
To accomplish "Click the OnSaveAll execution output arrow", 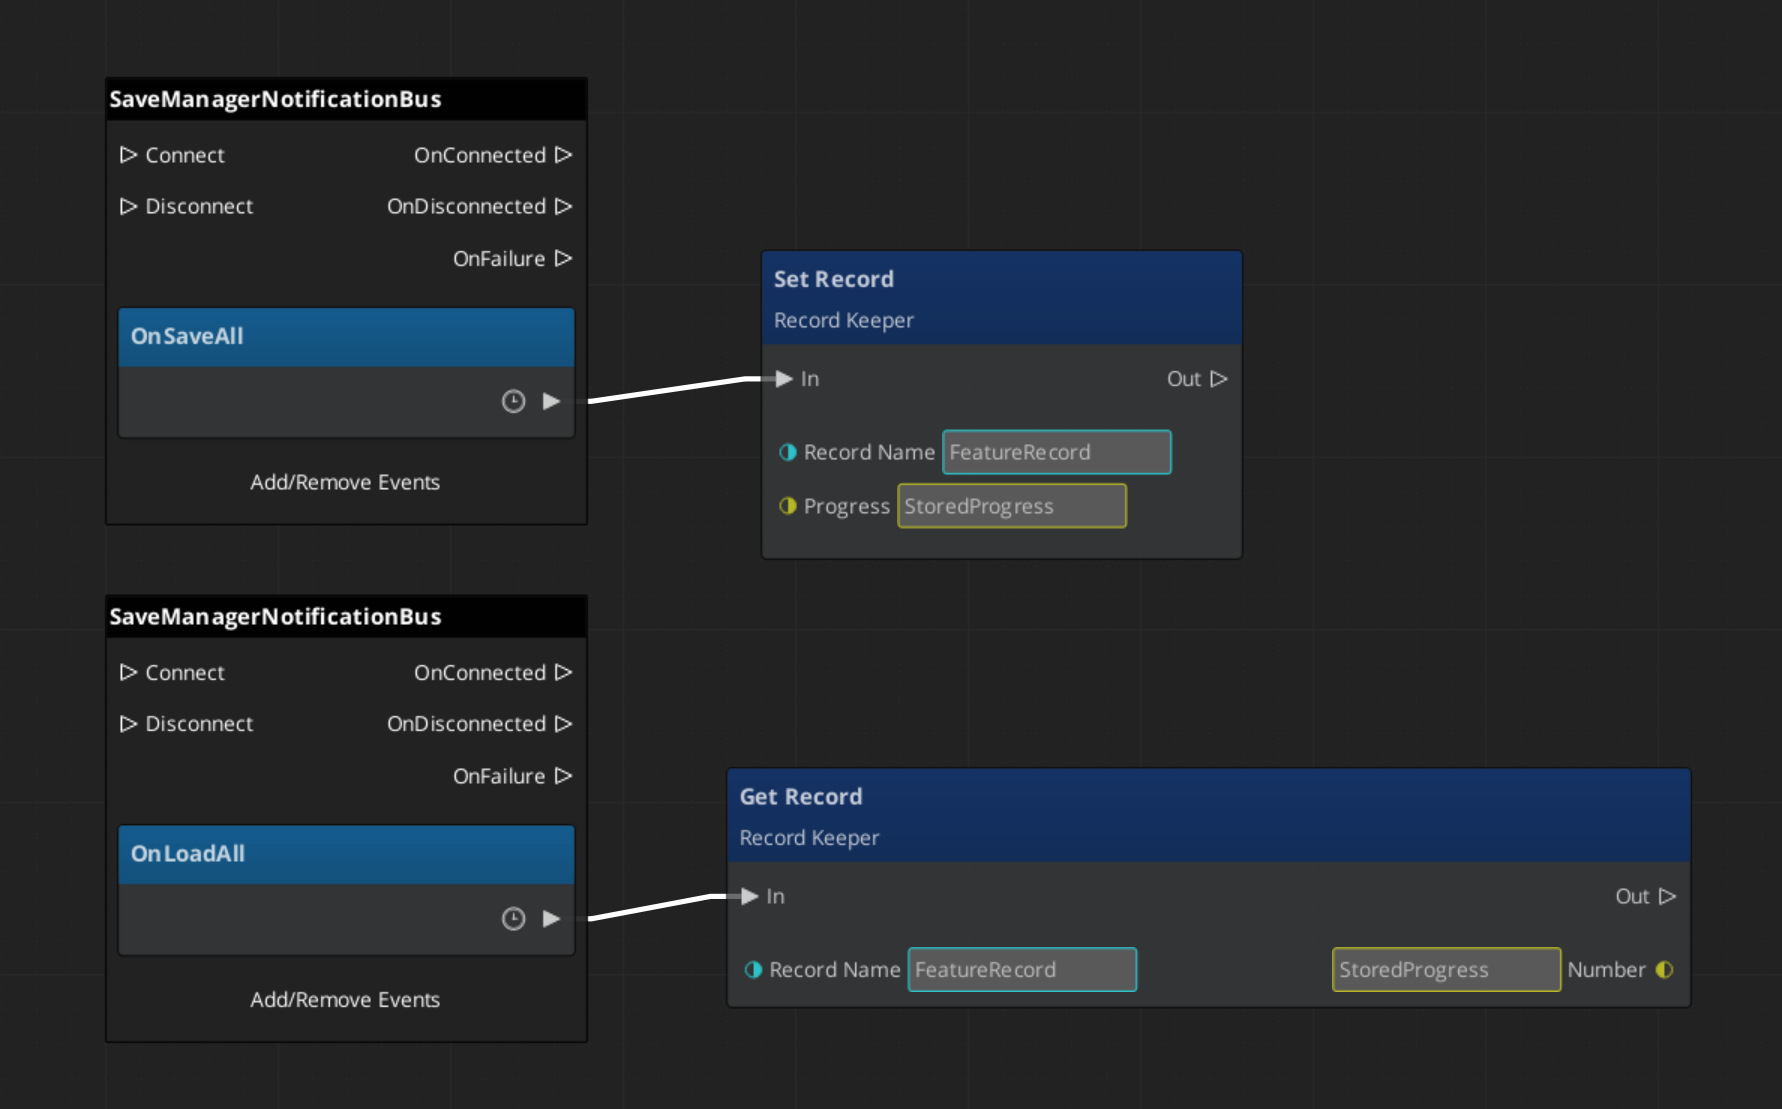I will [551, 401].
